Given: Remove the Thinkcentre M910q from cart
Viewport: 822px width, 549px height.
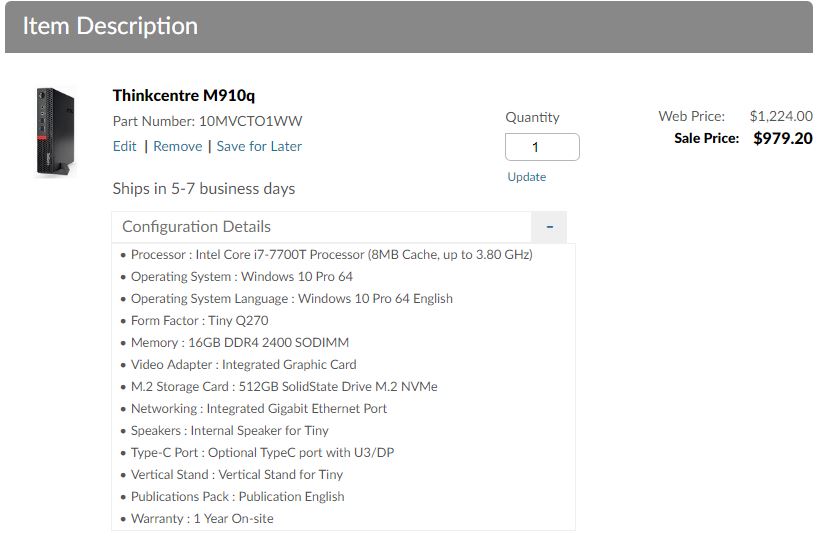Looking at the screenshot, I should click(x=177, y=146).
